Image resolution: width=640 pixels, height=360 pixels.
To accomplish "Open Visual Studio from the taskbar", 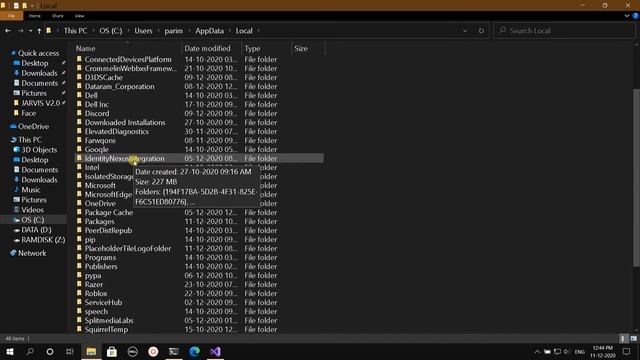I will [216, 351].
